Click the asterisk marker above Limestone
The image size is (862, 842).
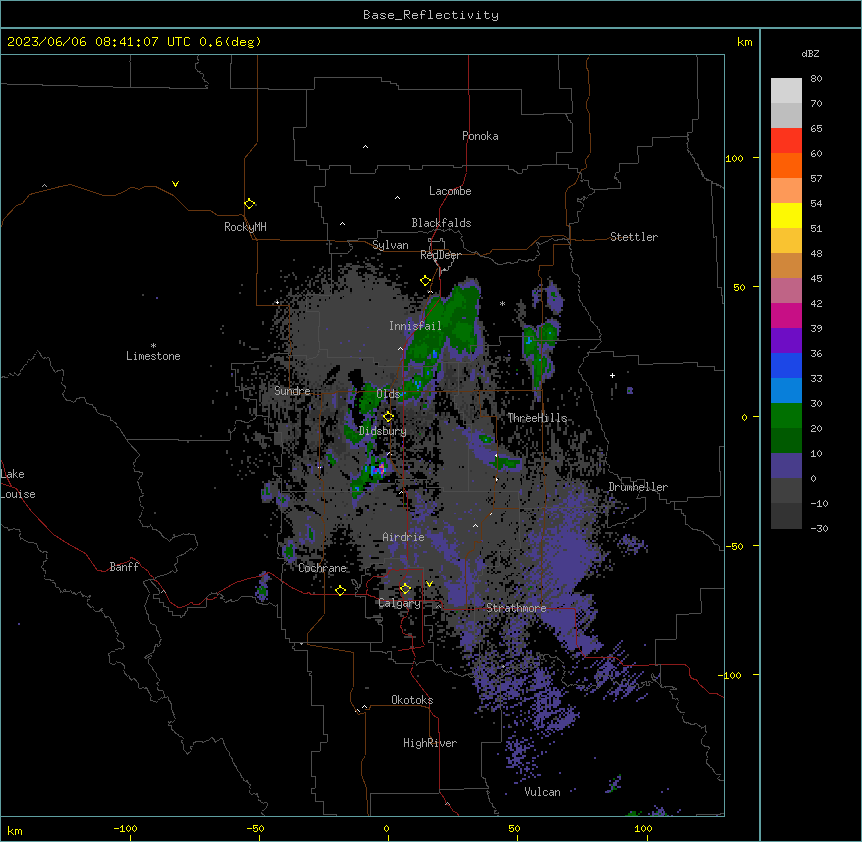pyautogui.click(x=153, y=345)
